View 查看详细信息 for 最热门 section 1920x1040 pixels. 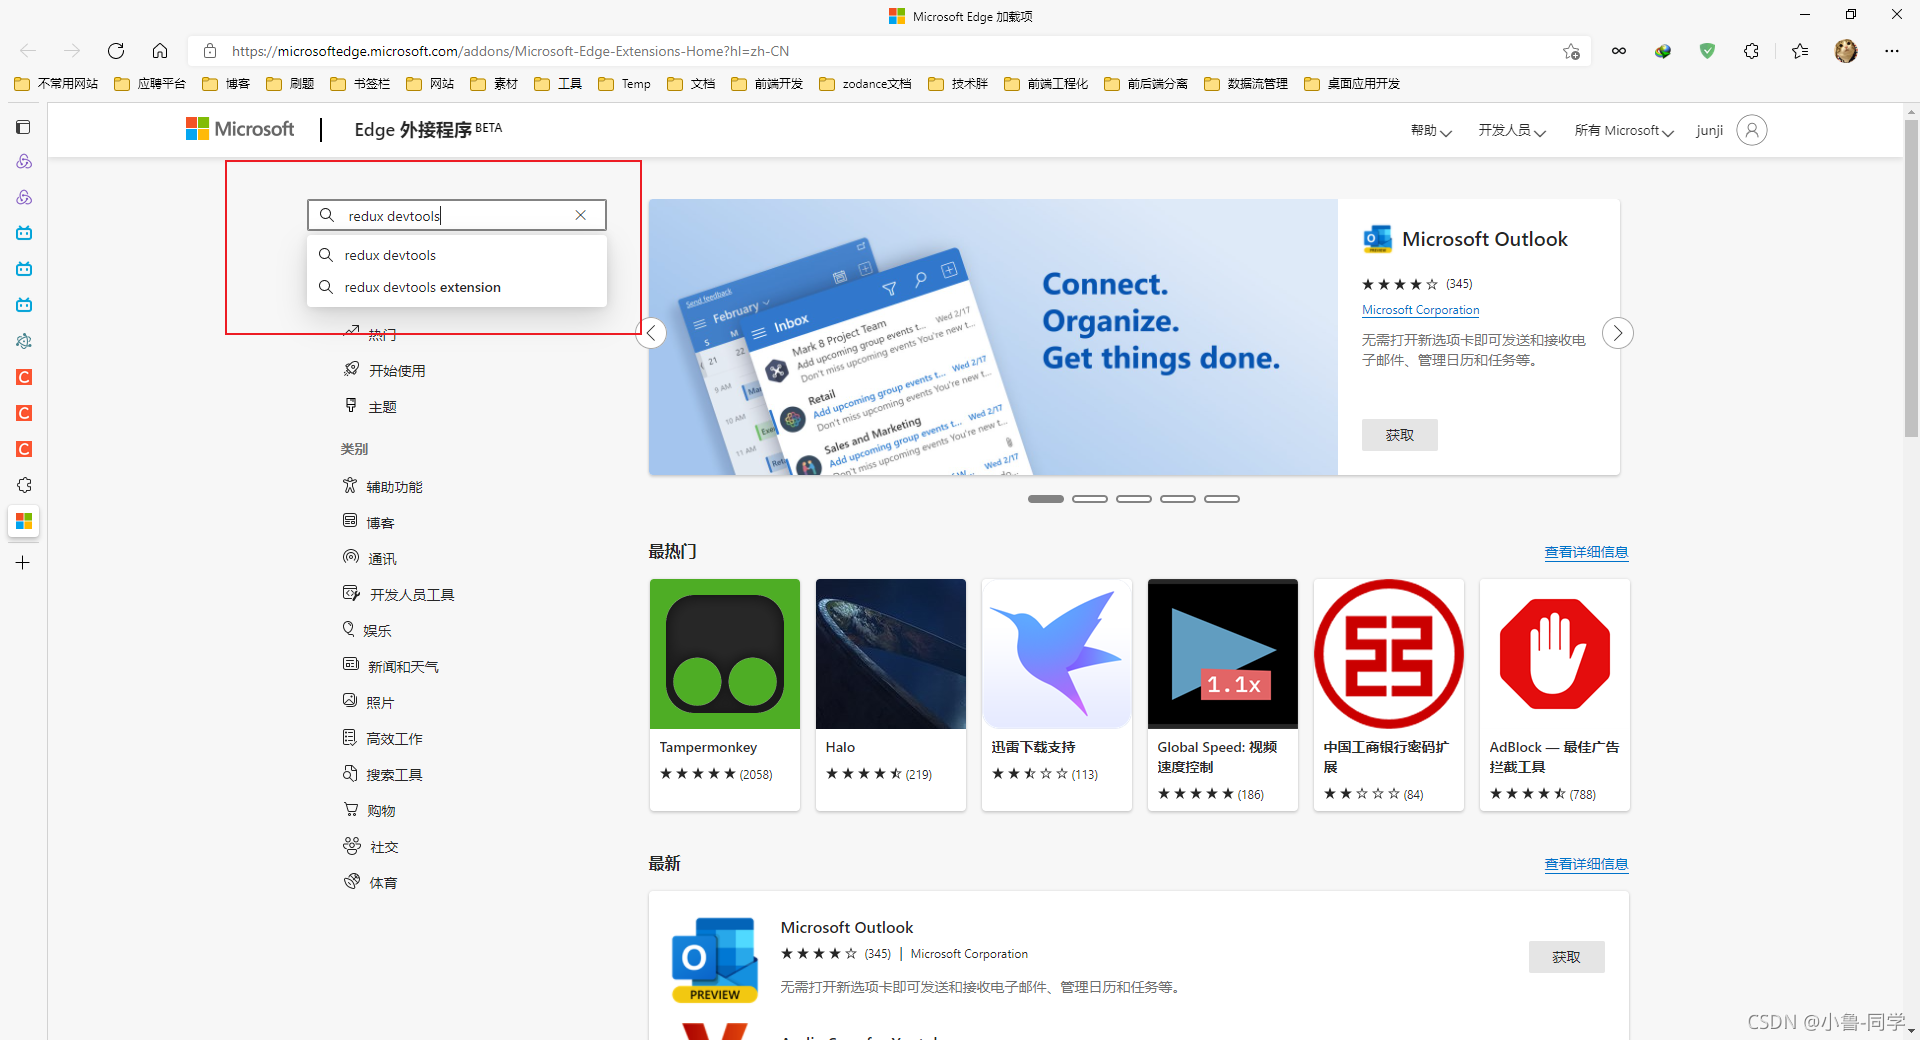(x=1586, y=552)
